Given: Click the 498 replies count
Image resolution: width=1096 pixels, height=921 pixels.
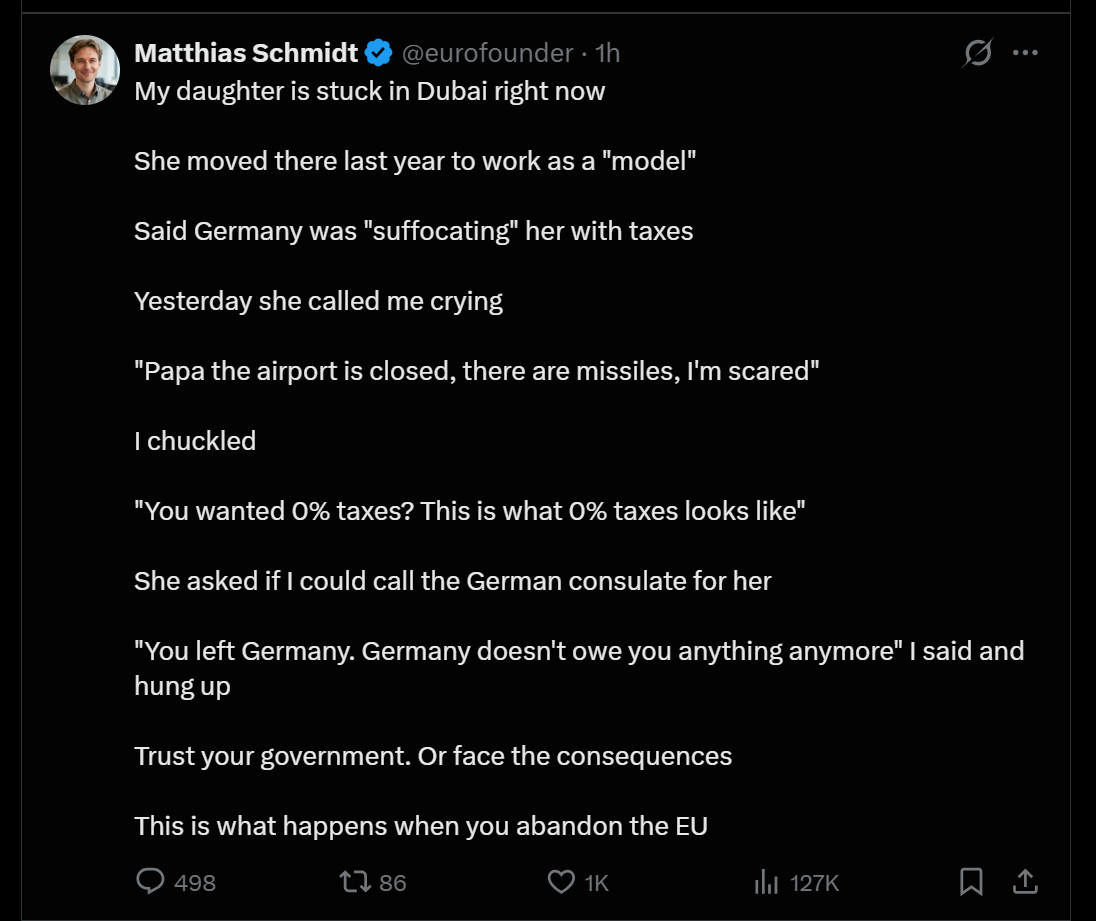Looking at the screenshot, I should [195, 882].
